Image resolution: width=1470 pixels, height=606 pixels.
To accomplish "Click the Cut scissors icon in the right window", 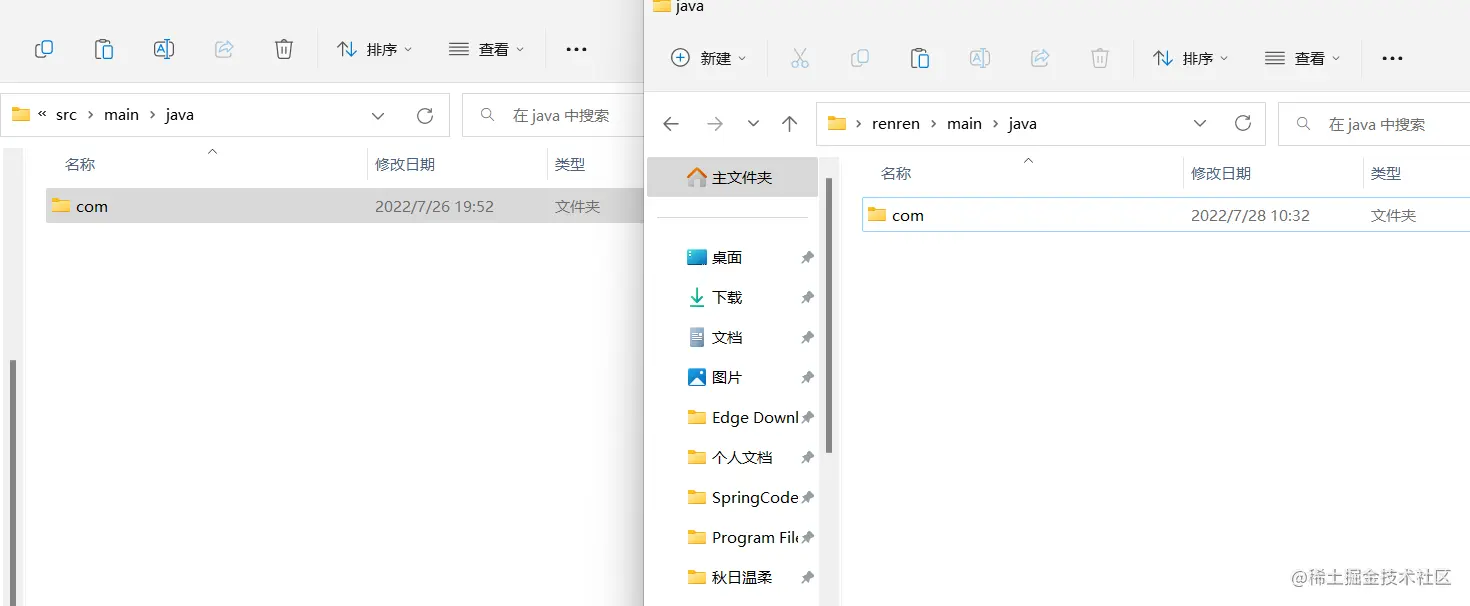I will tap(800, 58).
